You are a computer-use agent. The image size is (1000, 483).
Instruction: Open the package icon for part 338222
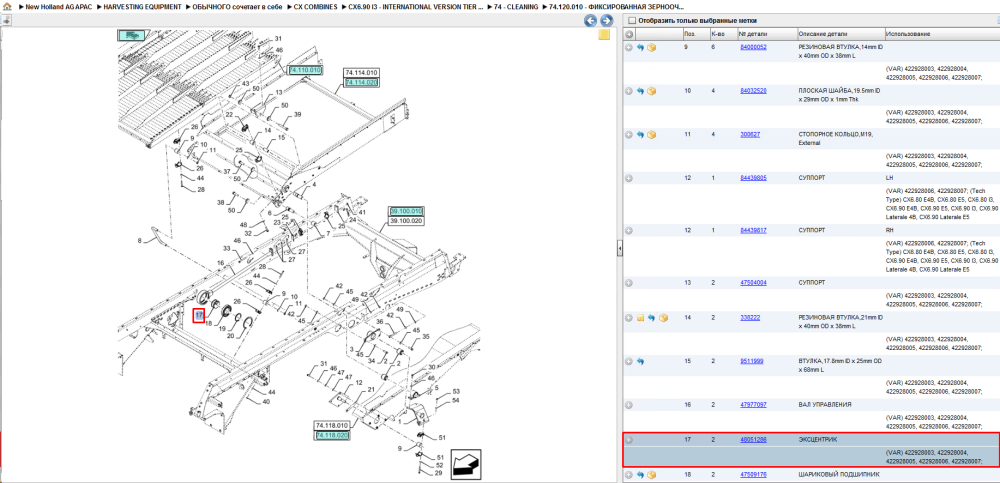click(x=663, y=318)
